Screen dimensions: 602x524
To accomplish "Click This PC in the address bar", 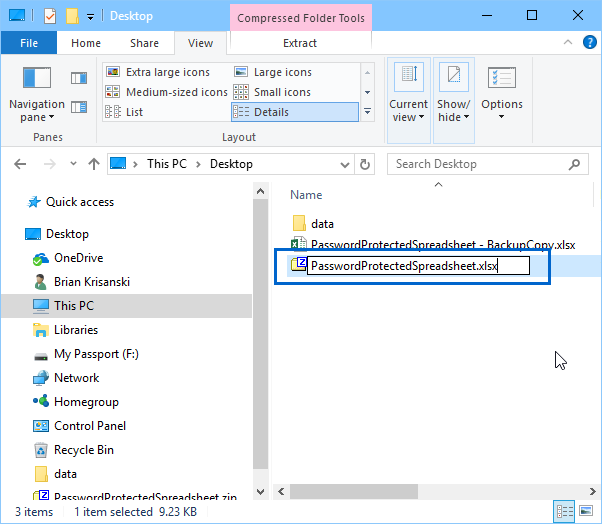I will coord(167,164).
